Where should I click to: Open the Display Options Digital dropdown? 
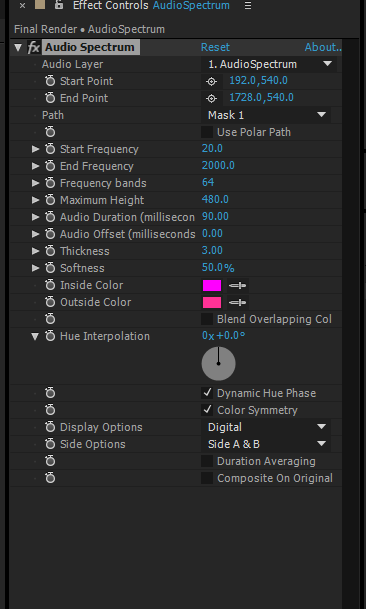[266, 427]
